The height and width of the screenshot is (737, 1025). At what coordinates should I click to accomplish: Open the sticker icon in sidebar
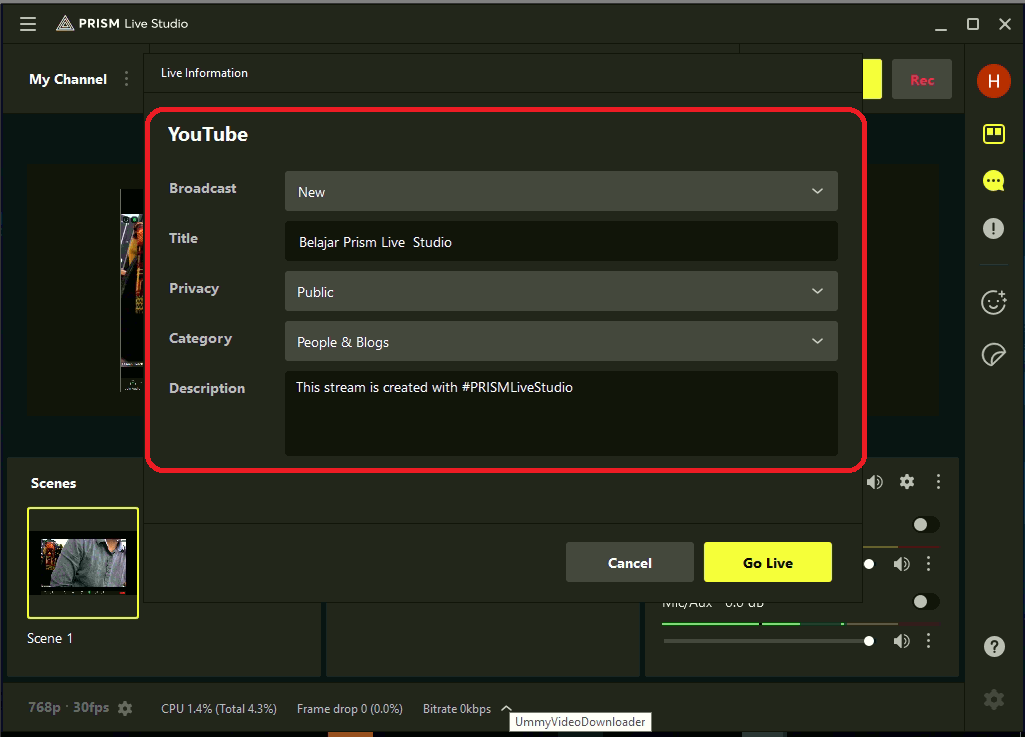point(994,354)
